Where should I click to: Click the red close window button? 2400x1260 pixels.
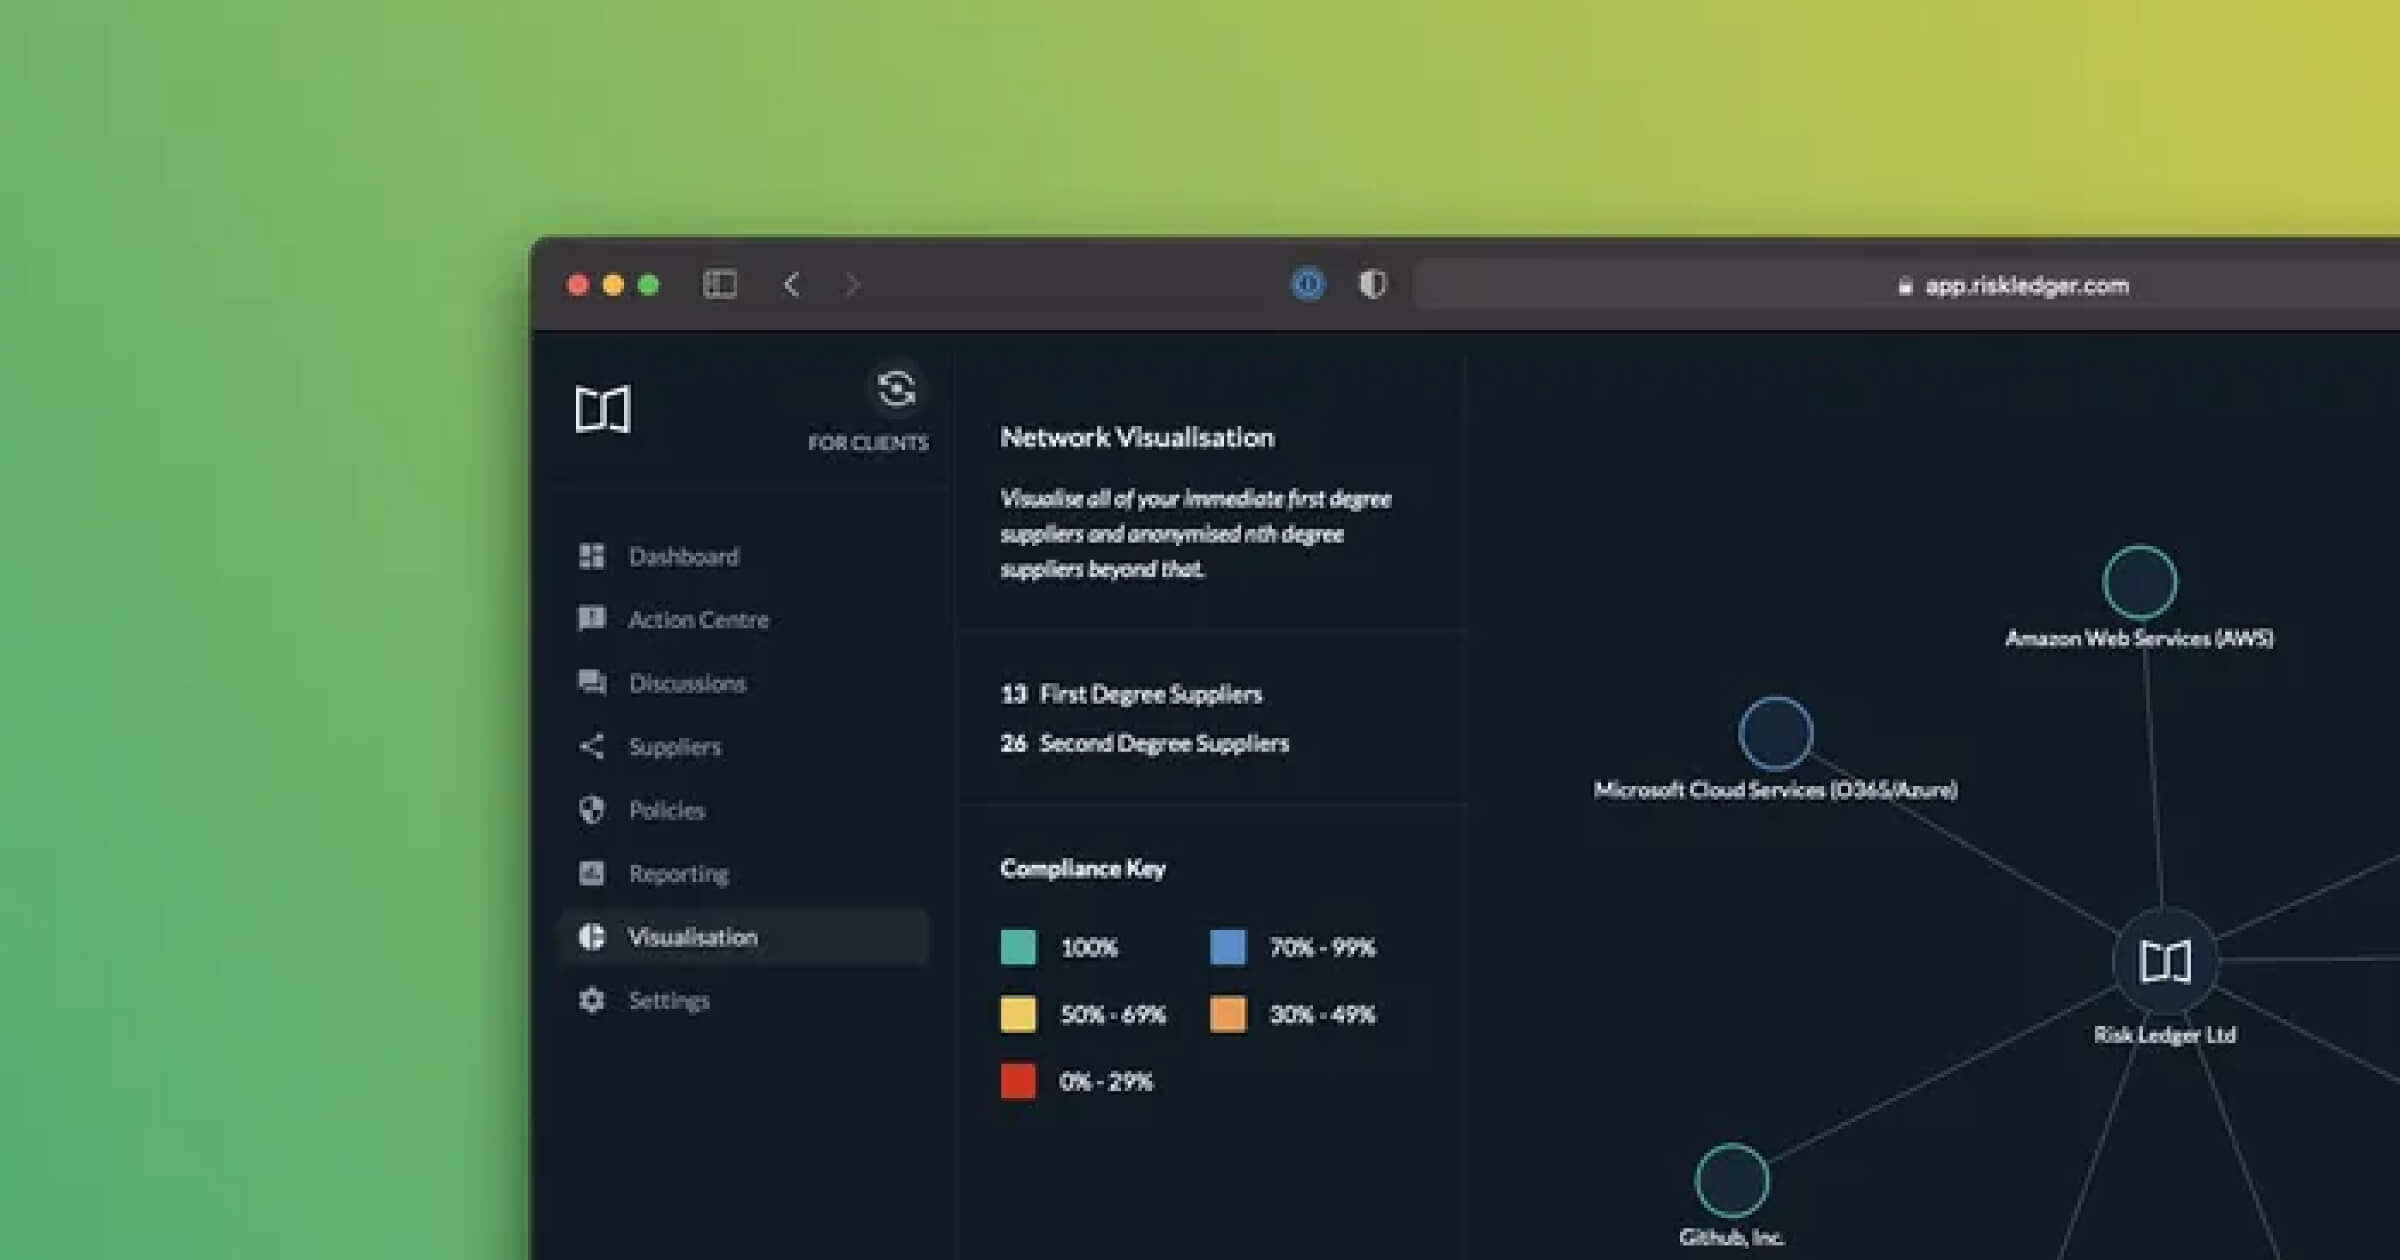[577, 285]
